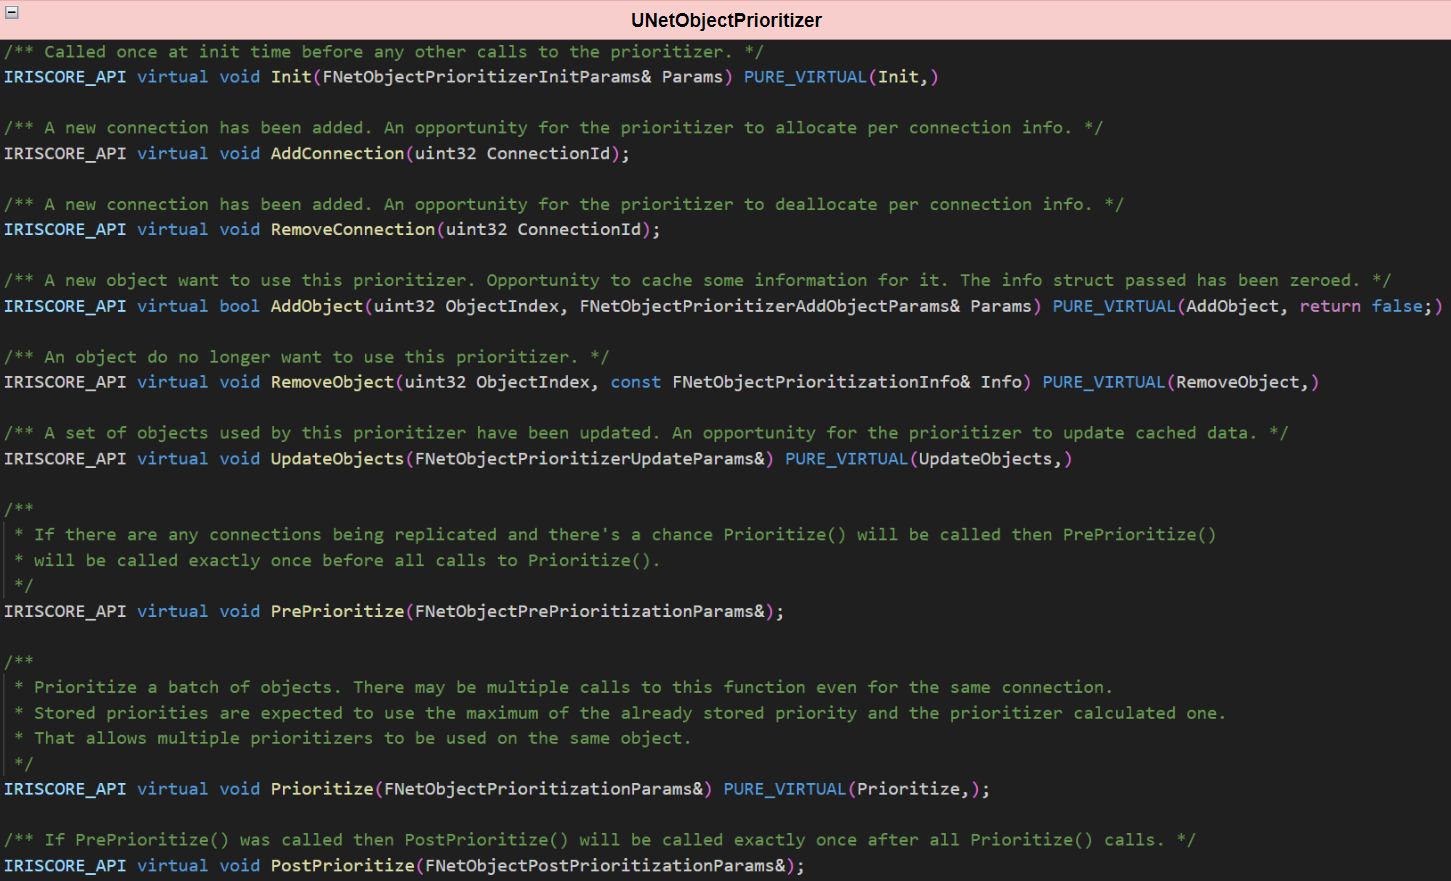This screenshot has width=1451, height=881.
Task: Click the bool return type keyword
Action: point(239,306)
